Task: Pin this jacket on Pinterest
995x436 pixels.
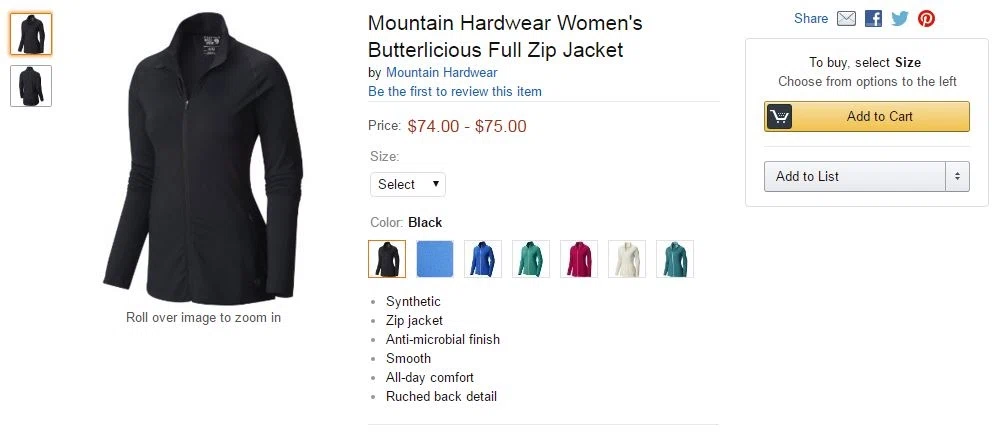Action: tap(926, 18)
